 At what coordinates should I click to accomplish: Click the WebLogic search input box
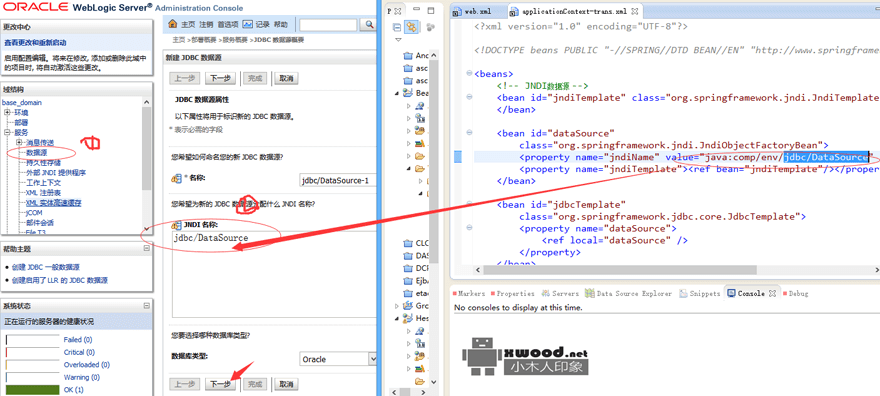point(328,25)
